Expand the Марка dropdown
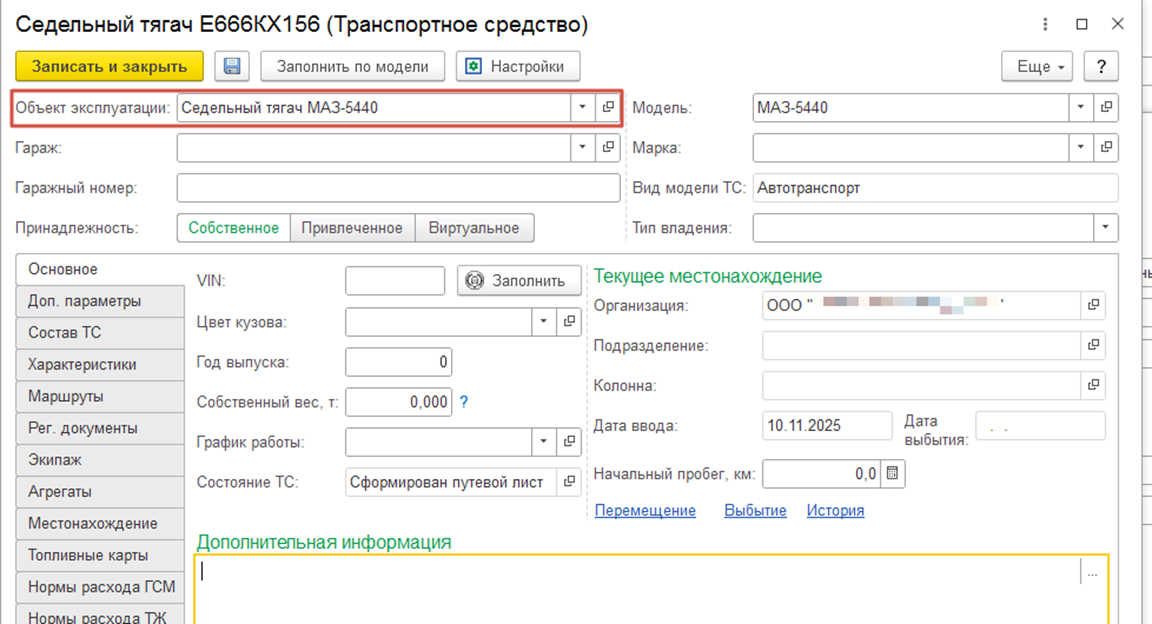This screenshot has width=1152, height=624. pyautogui.click(x=1080, y=147)
